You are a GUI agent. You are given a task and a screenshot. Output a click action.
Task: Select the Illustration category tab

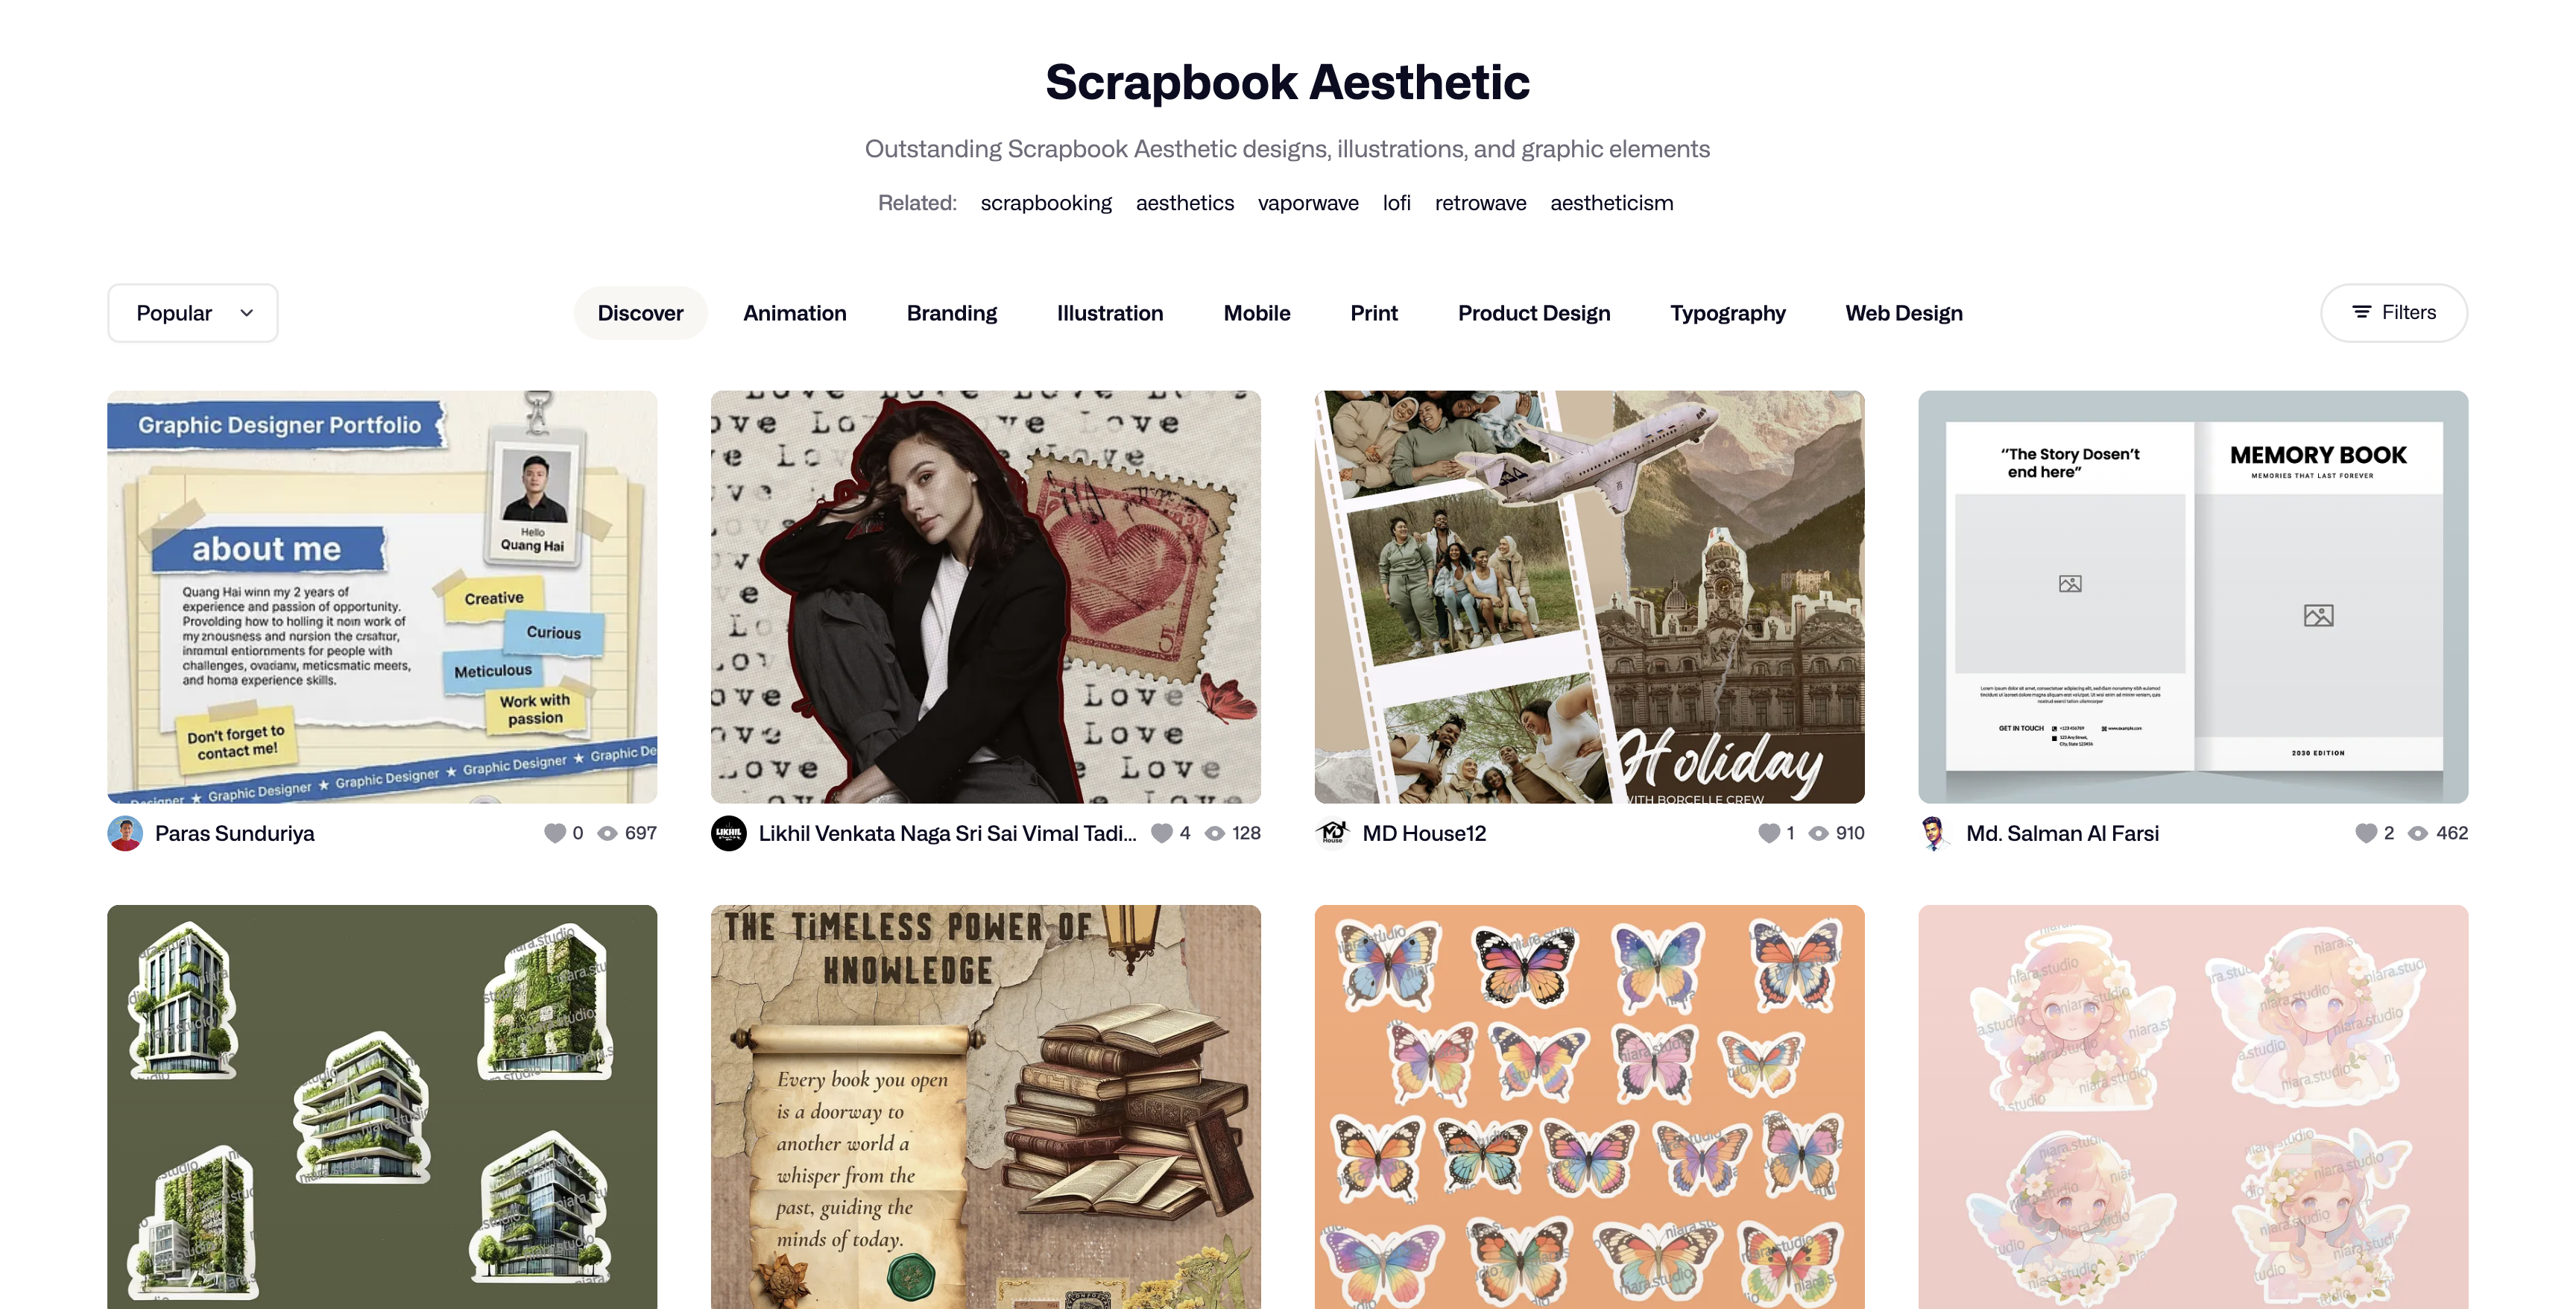tap(1110, 313)
